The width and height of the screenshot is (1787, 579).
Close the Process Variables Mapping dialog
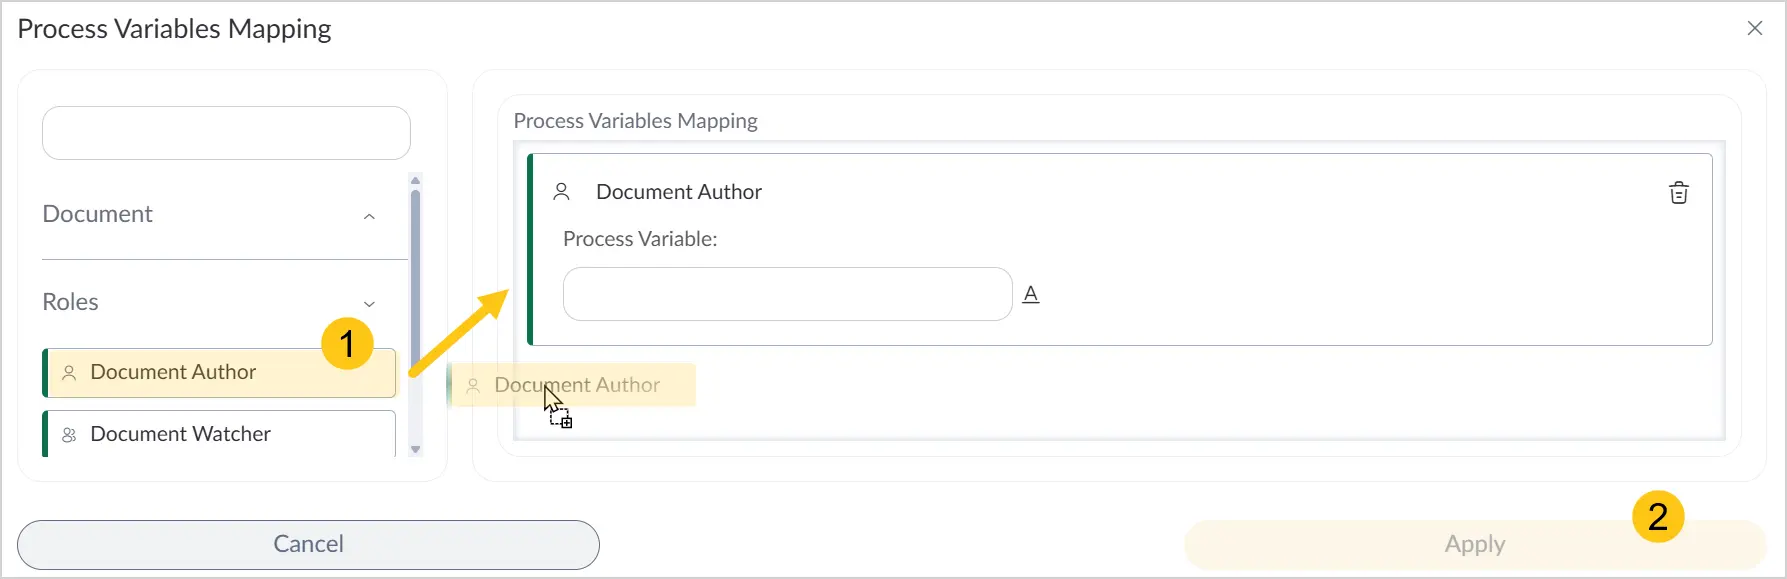(1755, 28)
